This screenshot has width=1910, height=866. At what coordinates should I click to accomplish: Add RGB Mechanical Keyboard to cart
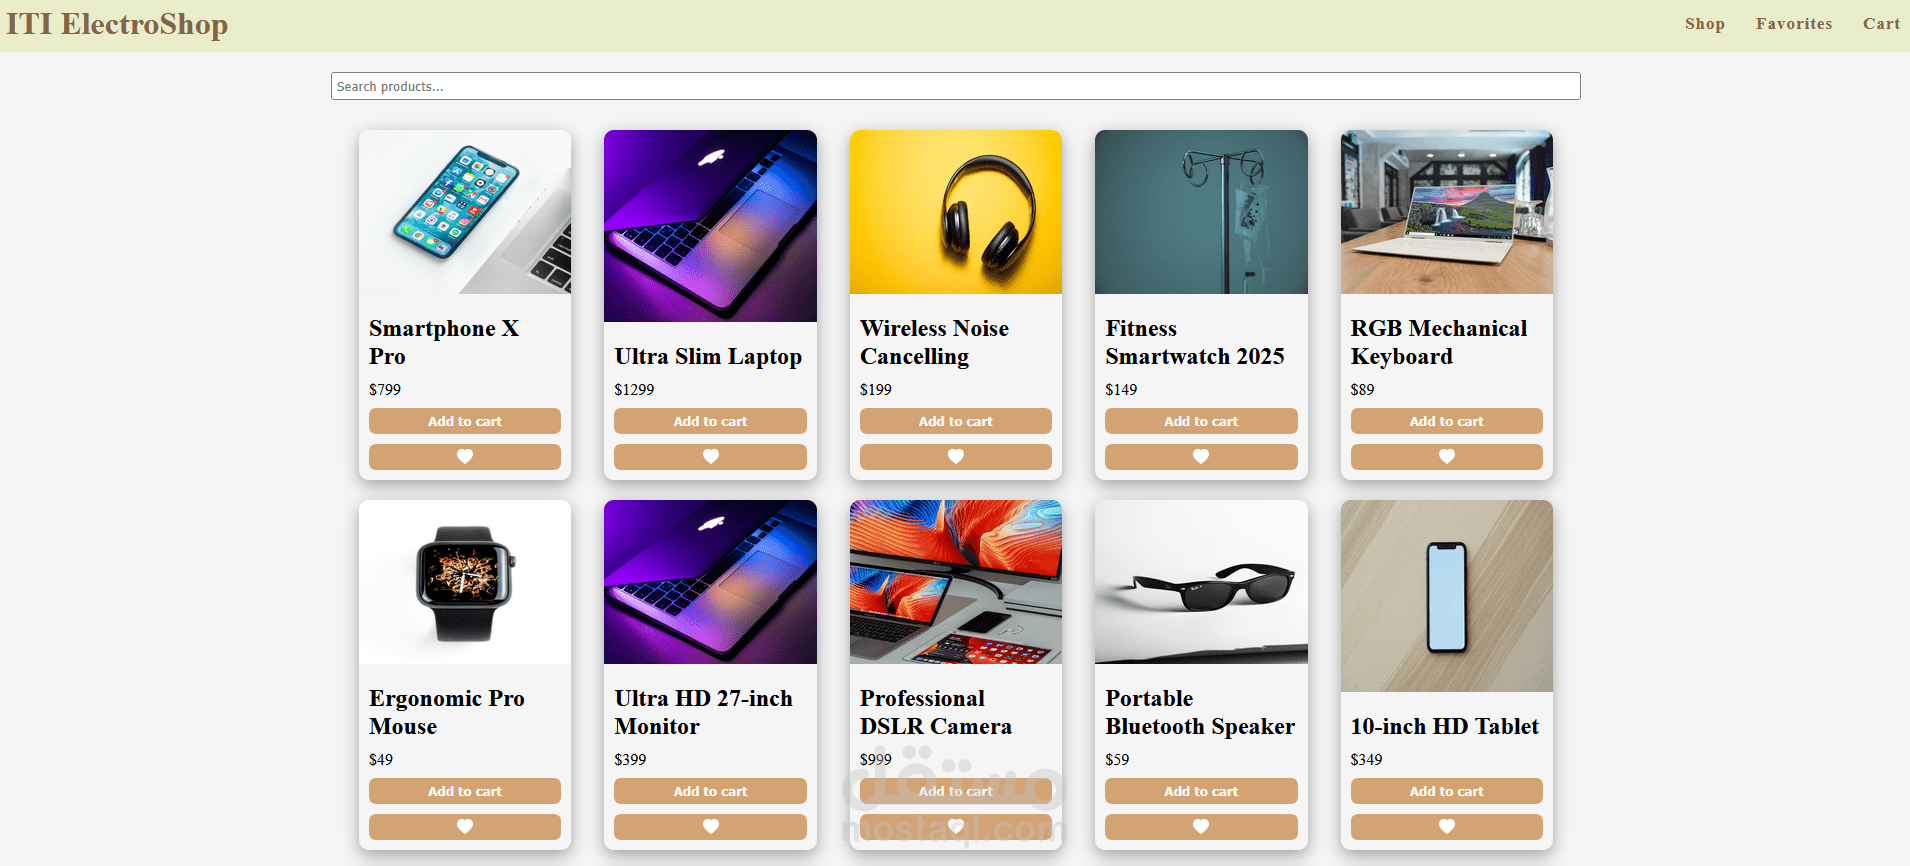[x=1447, y=421]
